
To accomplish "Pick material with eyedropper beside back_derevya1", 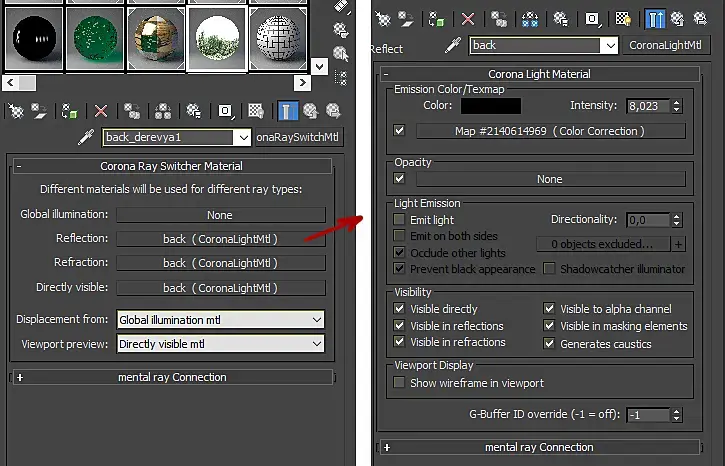I will pos(86,137).
